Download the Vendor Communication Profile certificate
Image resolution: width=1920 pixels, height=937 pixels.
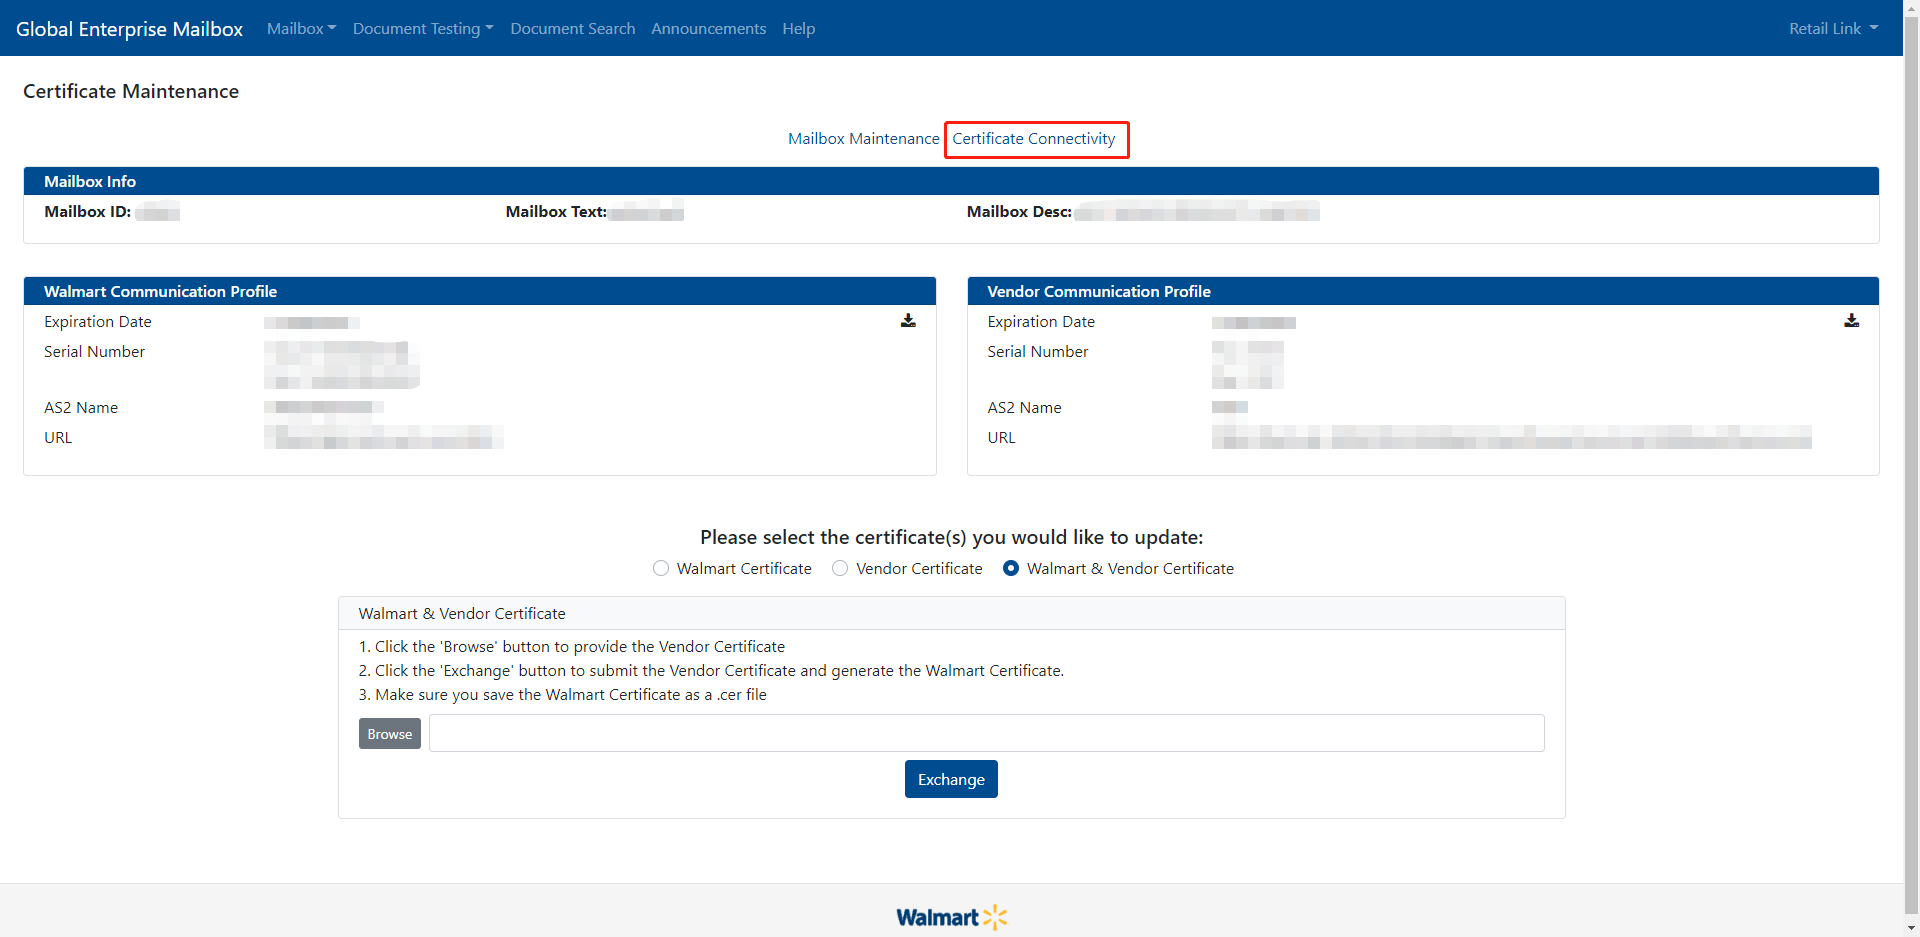coord(1851,321)
